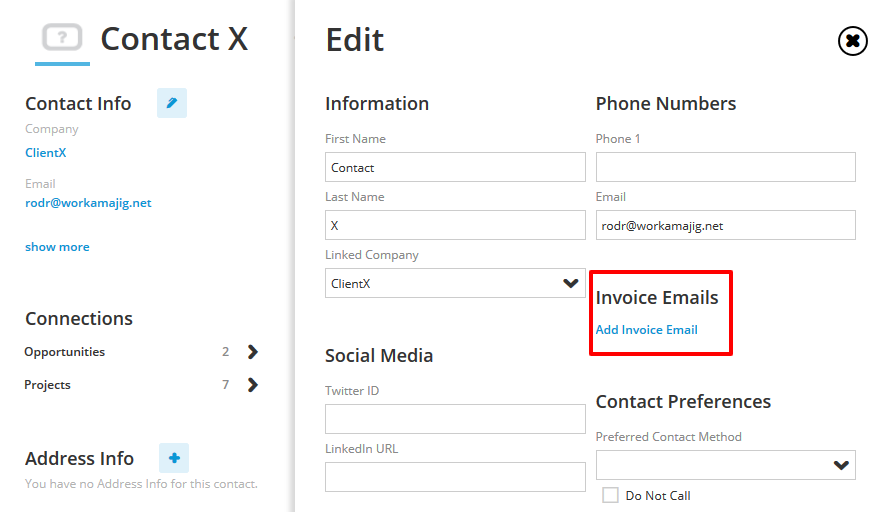Open the ClientX company link
871x512 pixels.
[46, 153]
